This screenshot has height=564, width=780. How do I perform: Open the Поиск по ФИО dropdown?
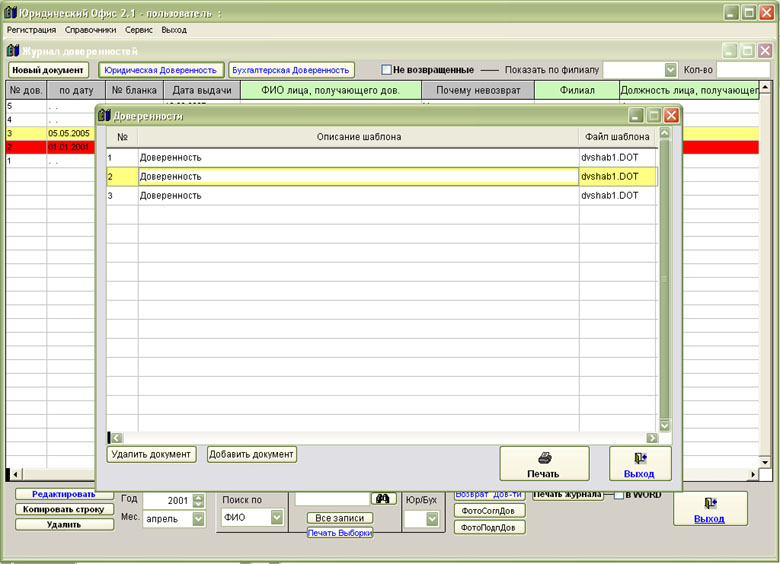[x=276, y=518]
